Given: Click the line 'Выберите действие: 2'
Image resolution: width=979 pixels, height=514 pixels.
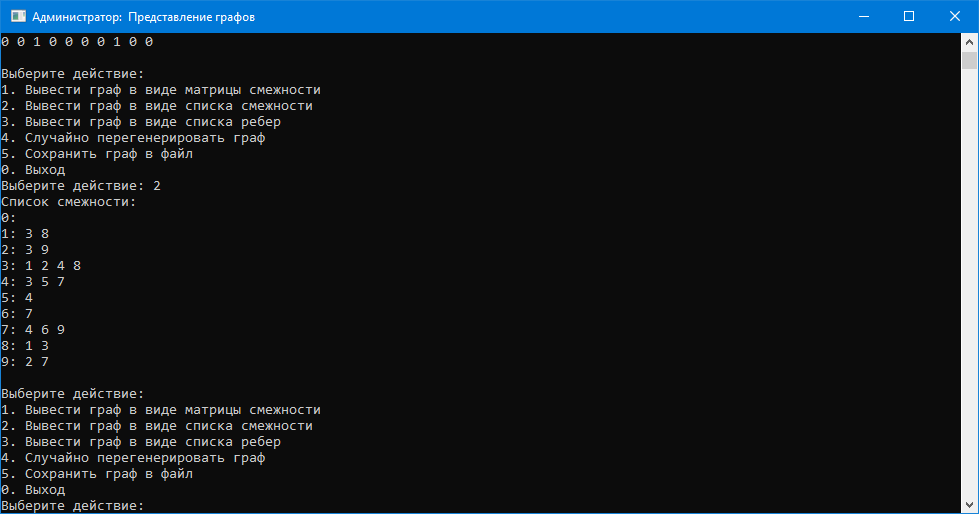Looking at the screenshot, I should coord(81,186).
